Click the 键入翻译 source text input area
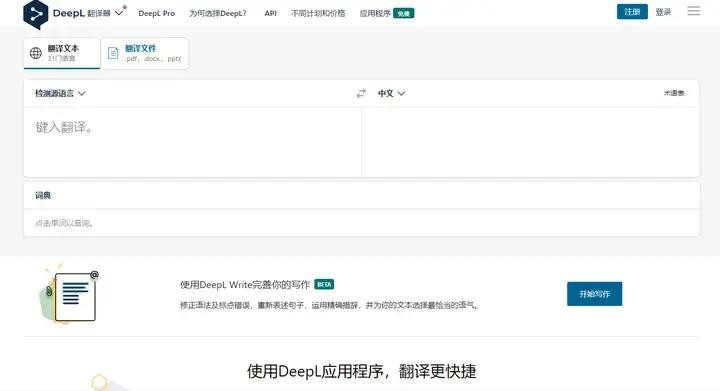 (192, 142)
